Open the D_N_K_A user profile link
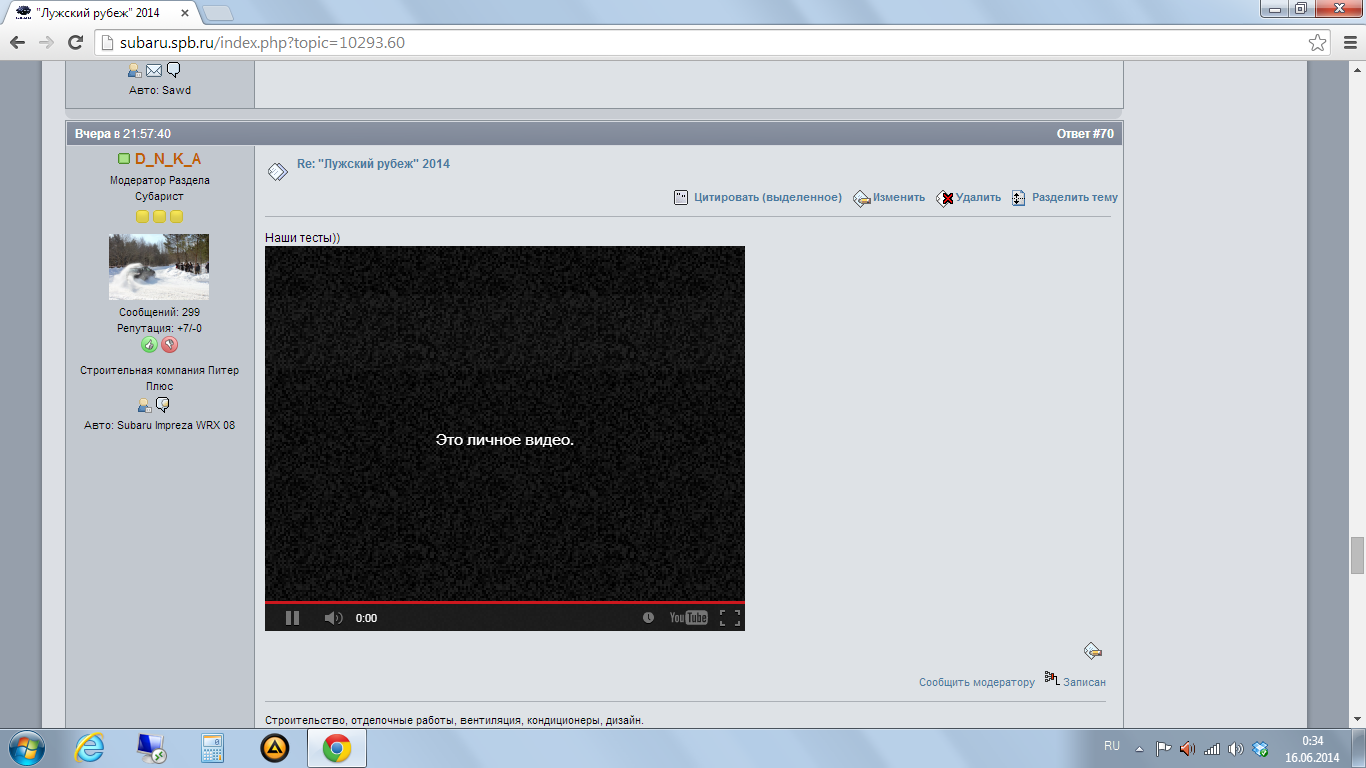The width and height of the screenshot is (1366, 768). tap(167, 159)
